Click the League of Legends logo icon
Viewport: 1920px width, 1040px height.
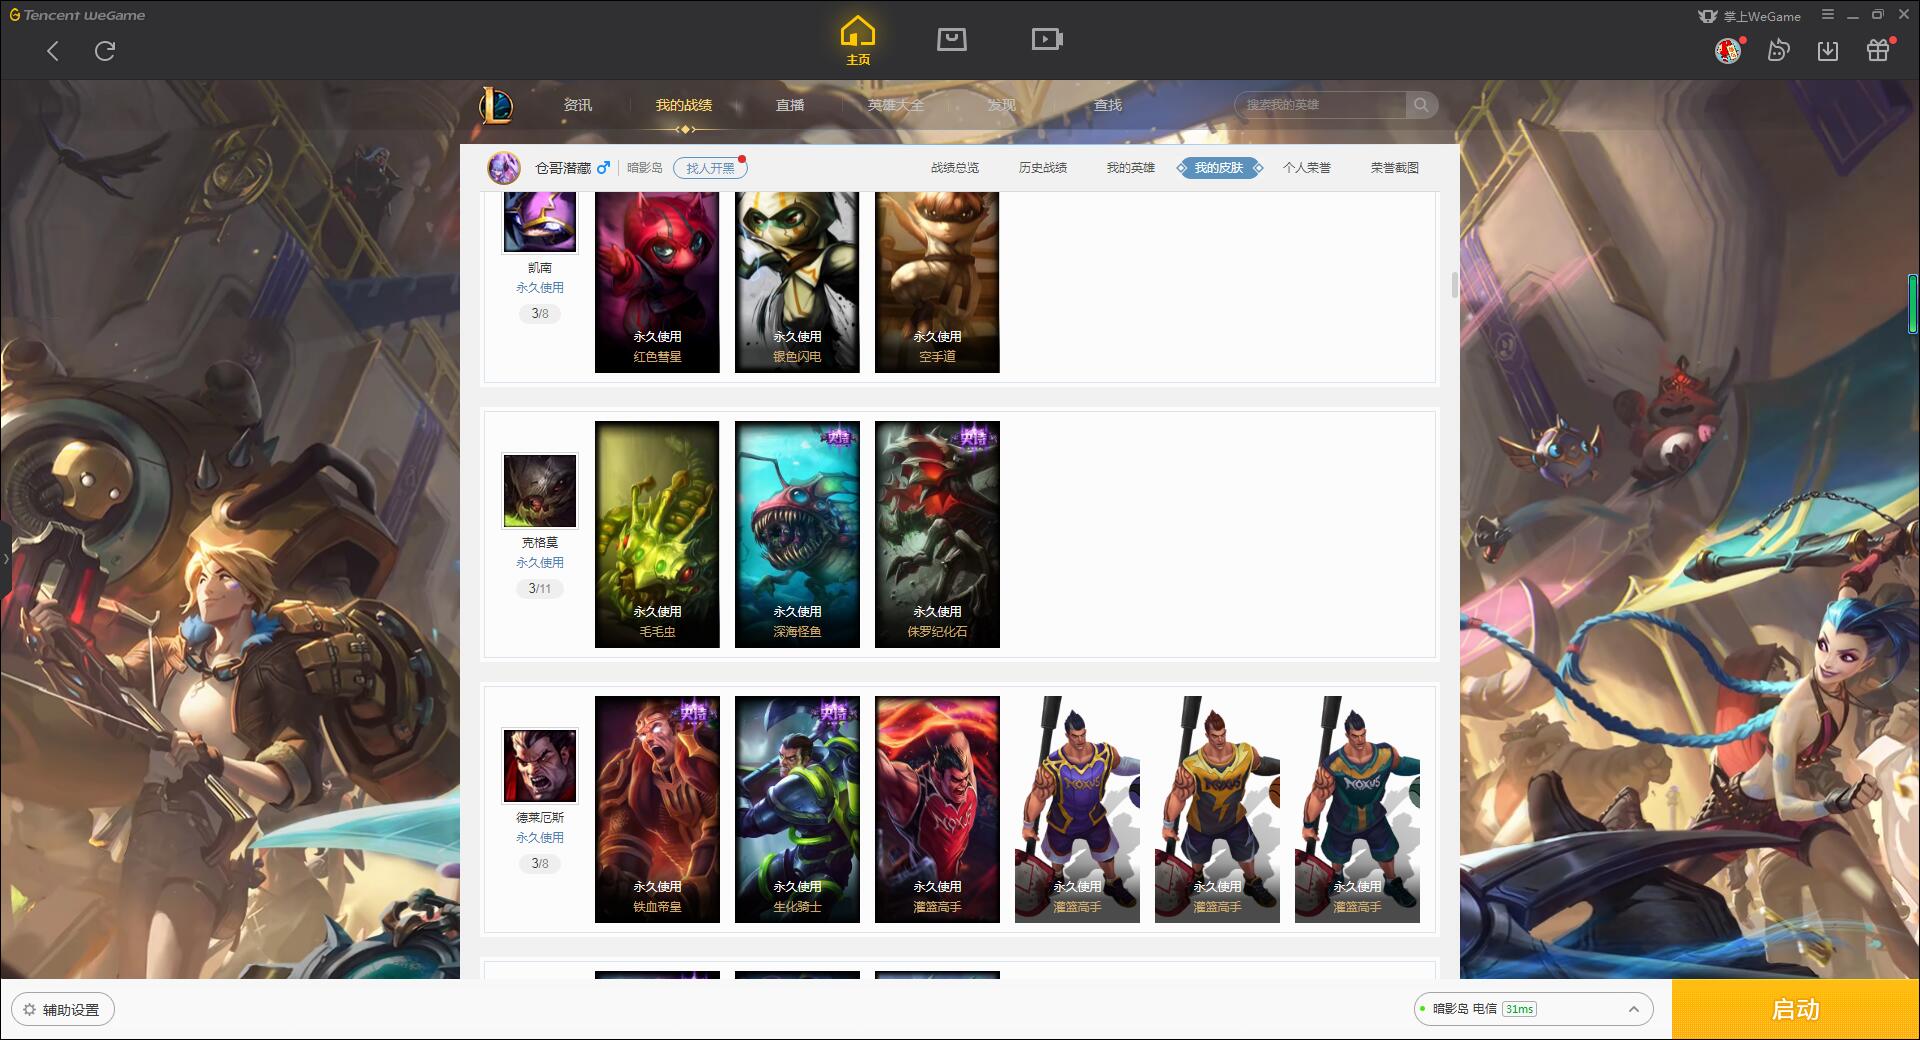496,105
